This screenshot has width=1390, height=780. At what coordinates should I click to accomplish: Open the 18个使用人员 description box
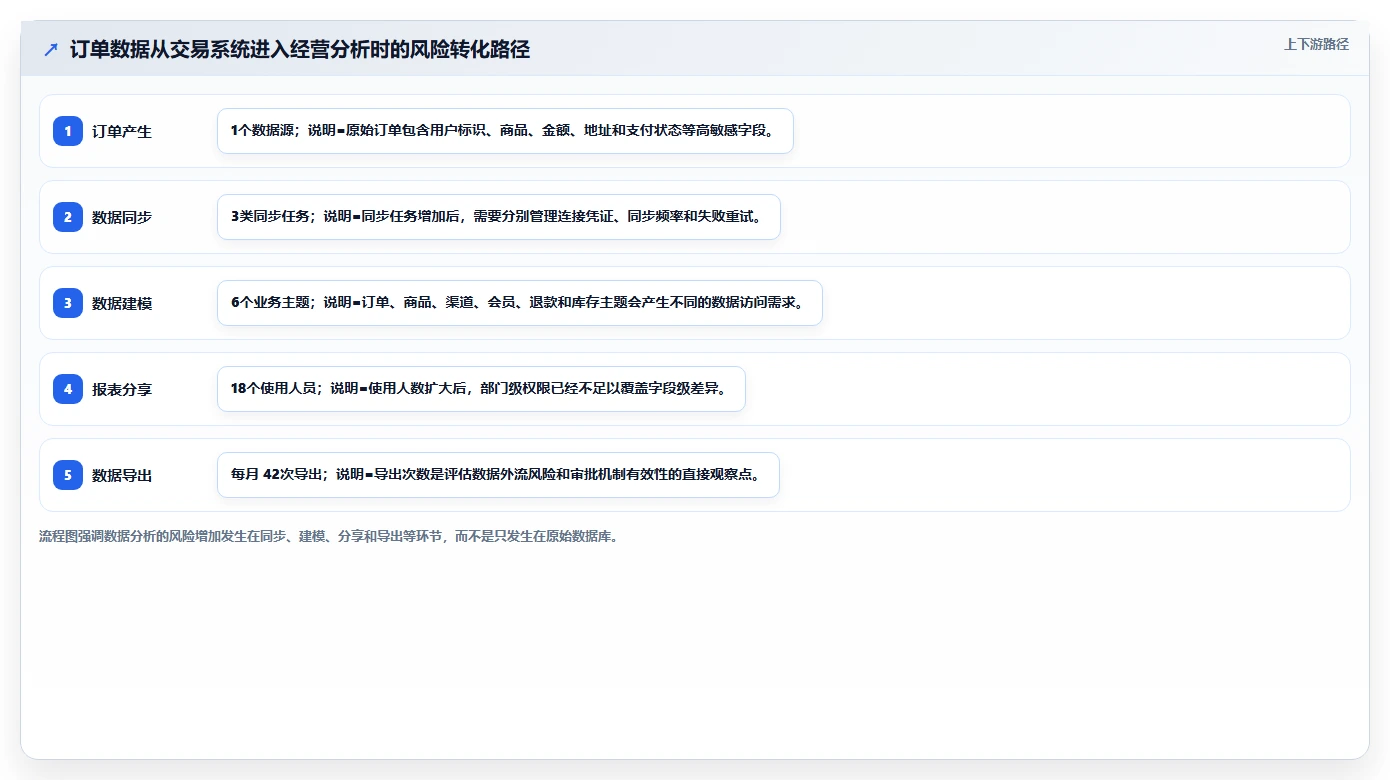point(481,389)
